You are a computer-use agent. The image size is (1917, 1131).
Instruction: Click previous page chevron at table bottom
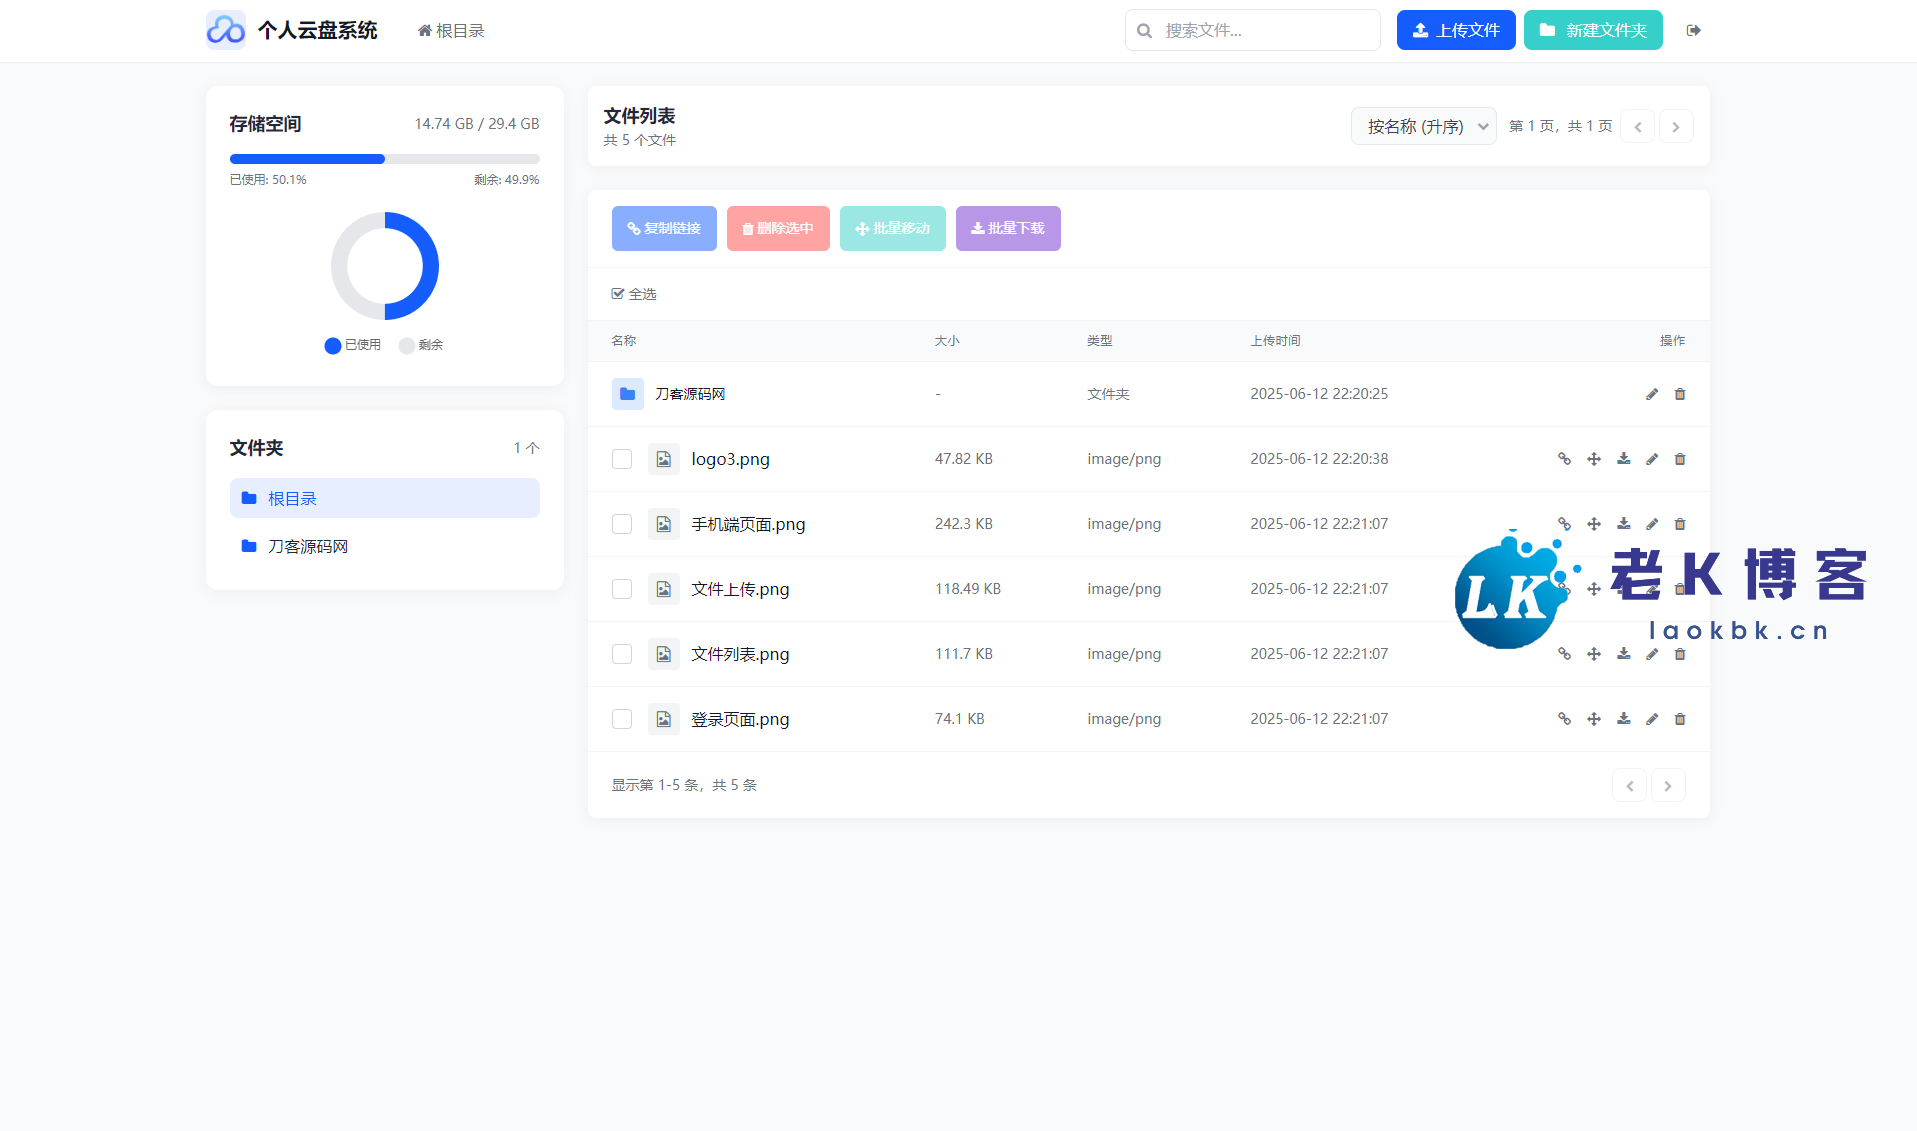pos(1629,785)
